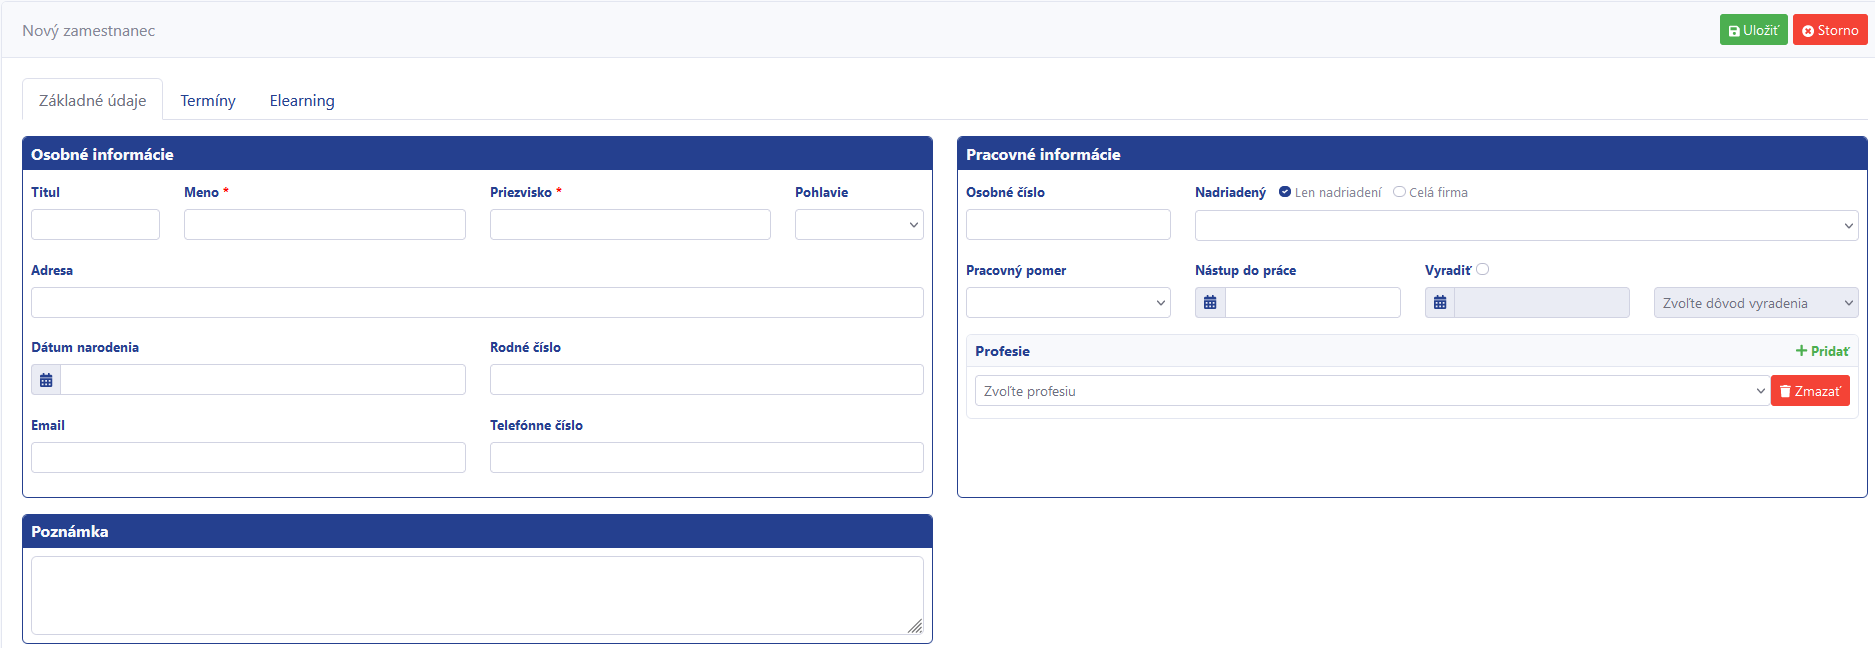
Task: Open calendar icon for Dátum narodenia
Action: tap(46, 380)
